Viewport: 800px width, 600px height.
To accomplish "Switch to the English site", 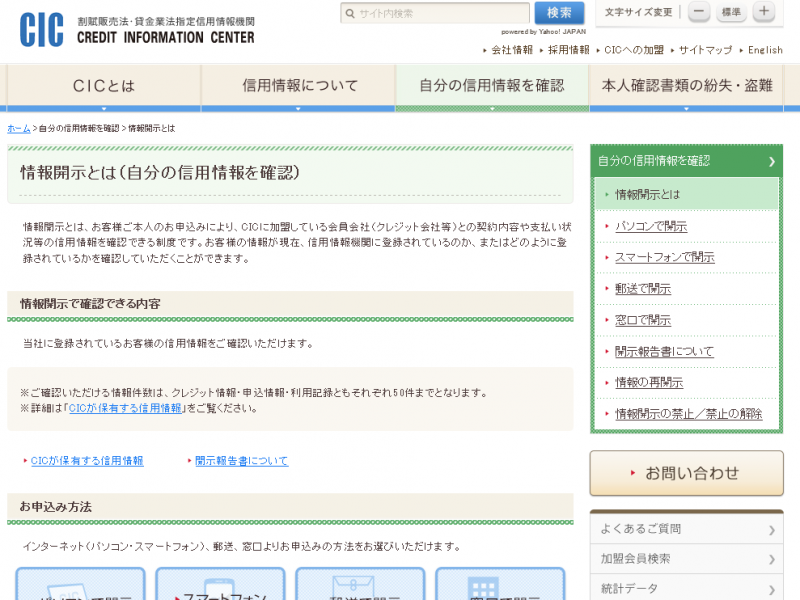I will click(x=765, y=50).
